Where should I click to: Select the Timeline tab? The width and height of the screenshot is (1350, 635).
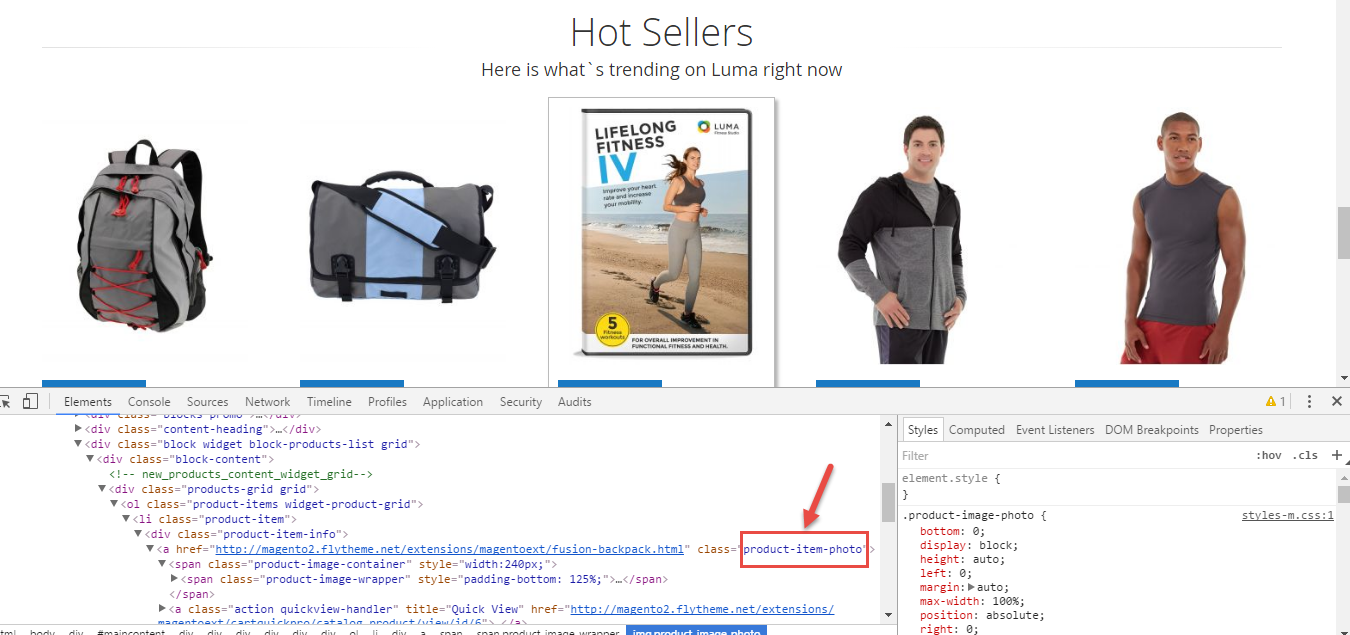[x=329, y=402]
